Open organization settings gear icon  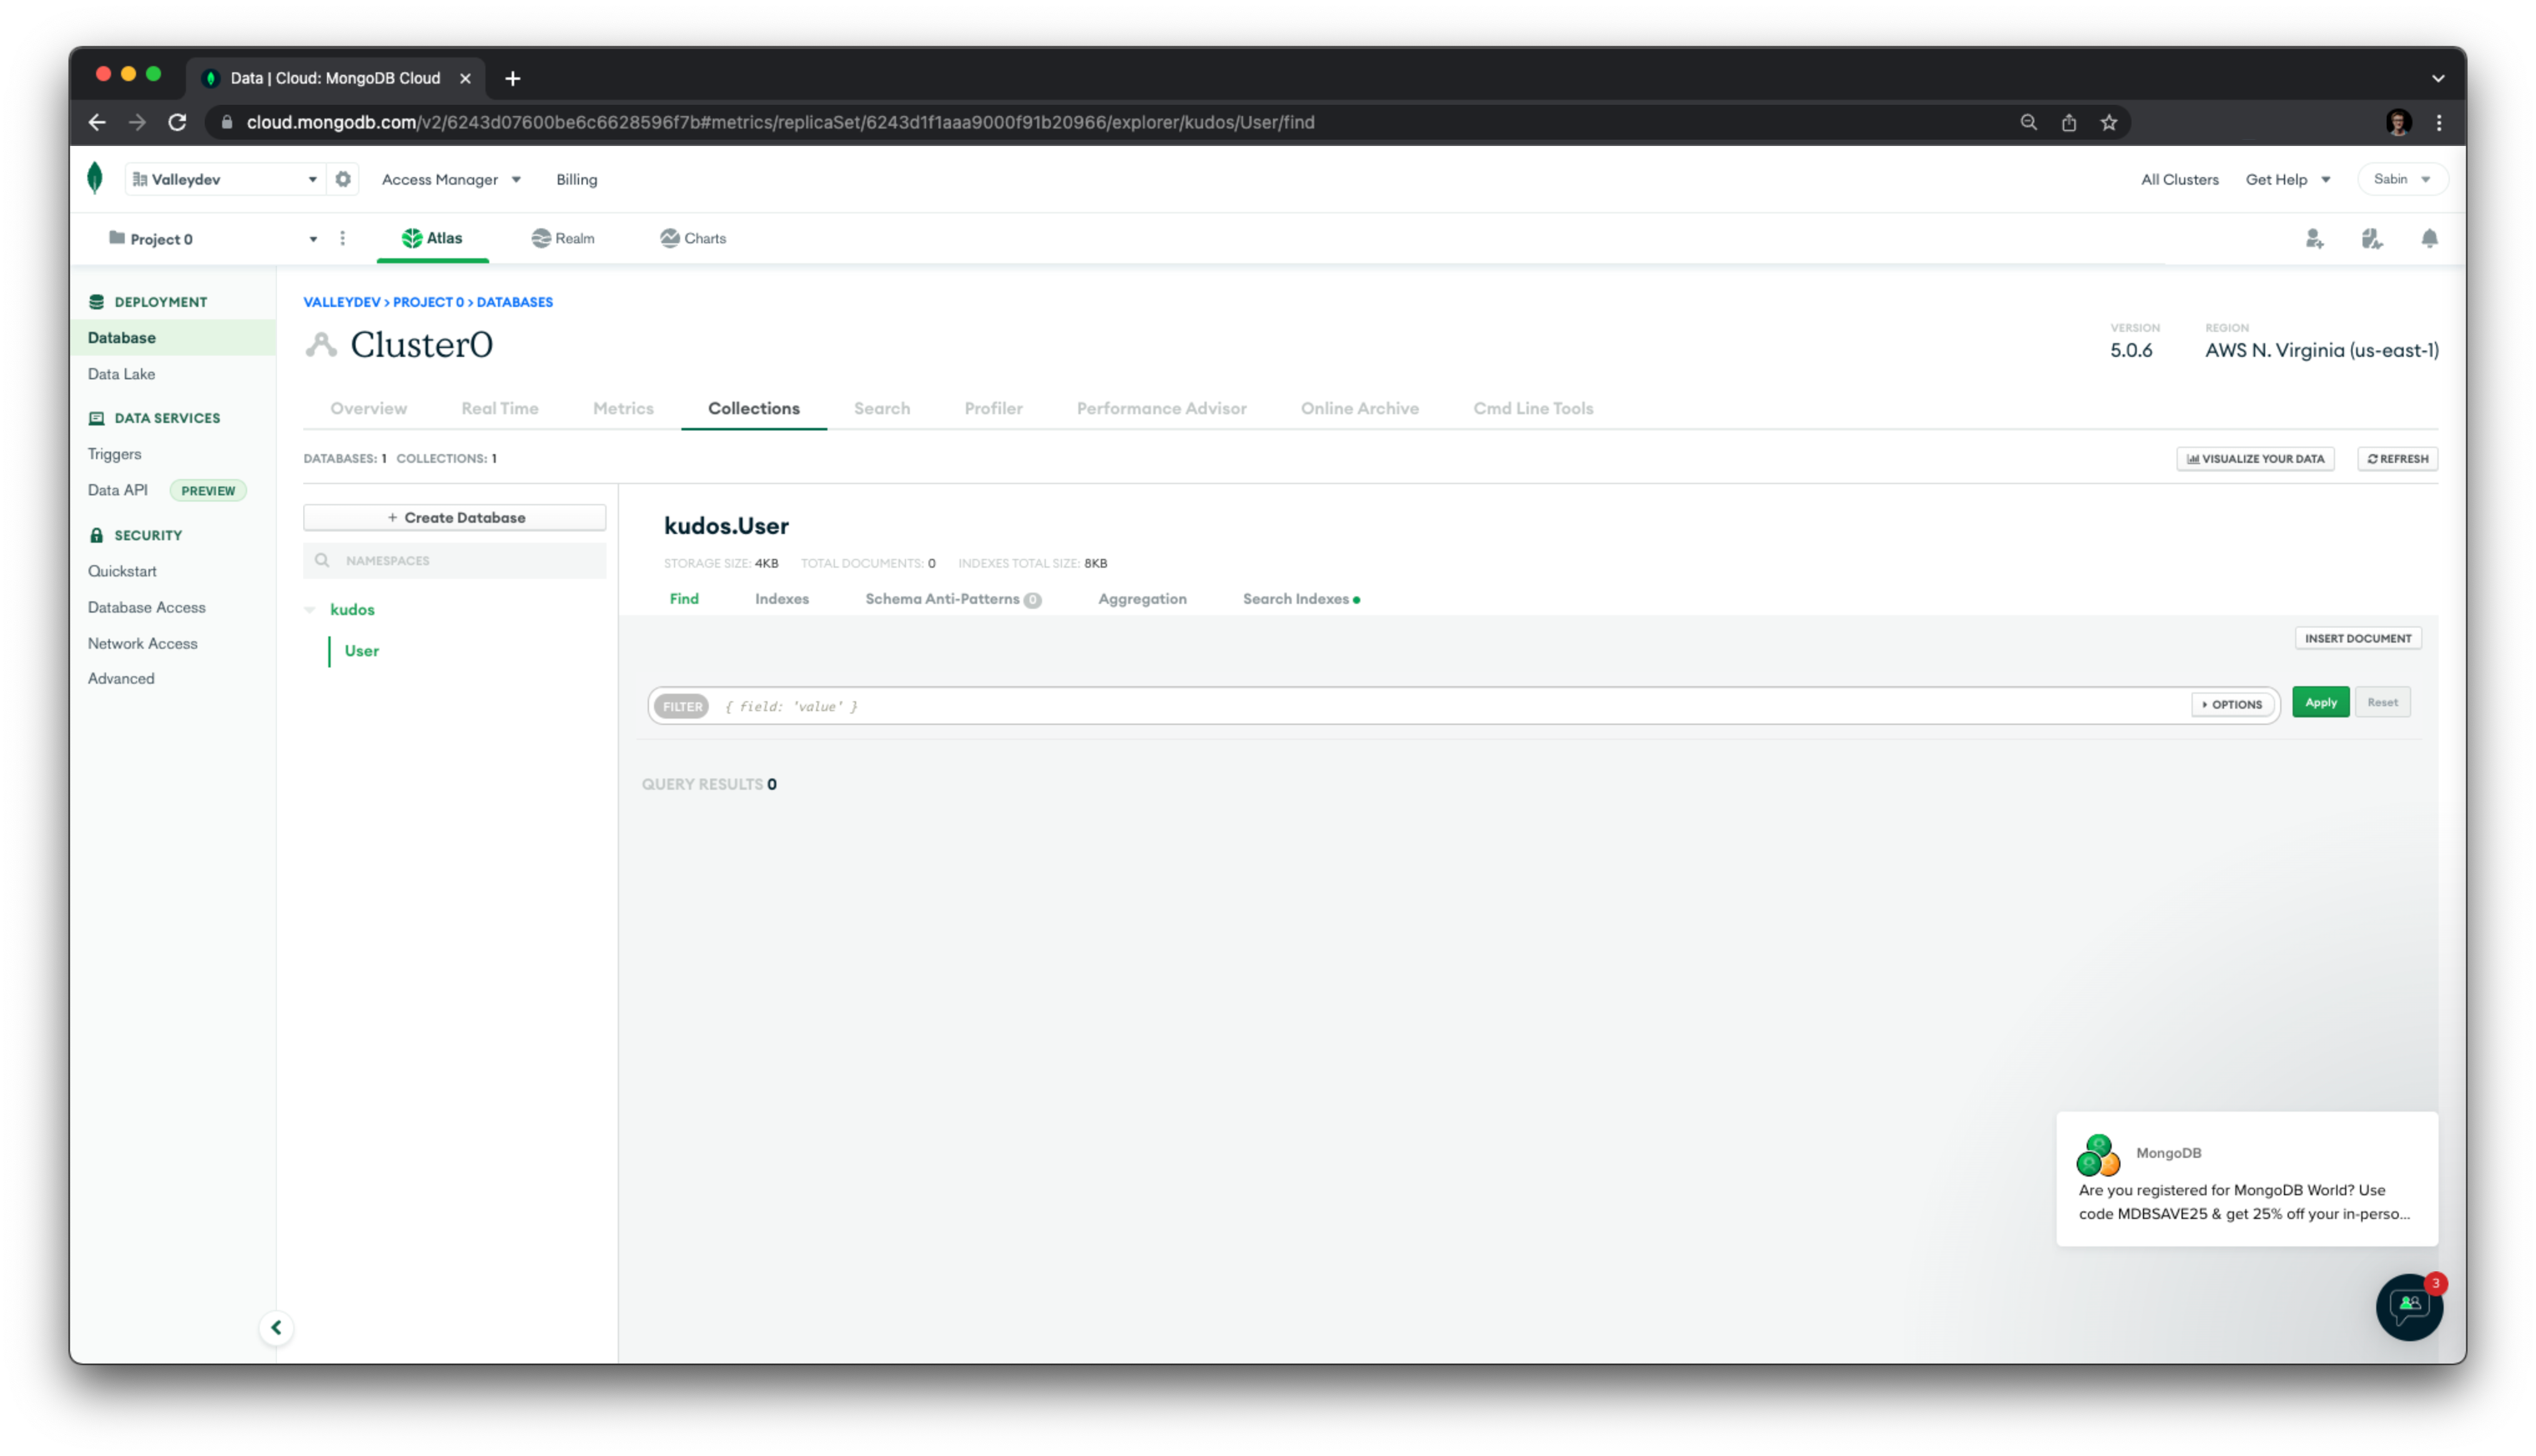343,179
